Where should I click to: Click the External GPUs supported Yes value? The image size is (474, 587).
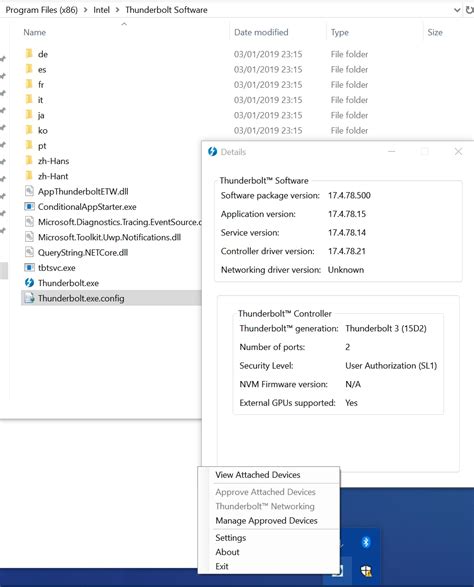pyautogui.click(x=351, y=403)
